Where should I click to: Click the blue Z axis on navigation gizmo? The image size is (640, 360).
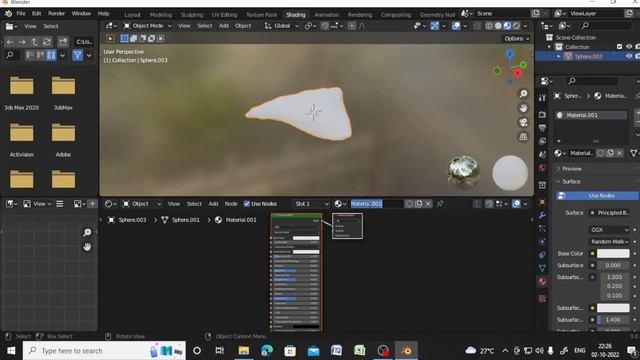[x=510, y=54]
